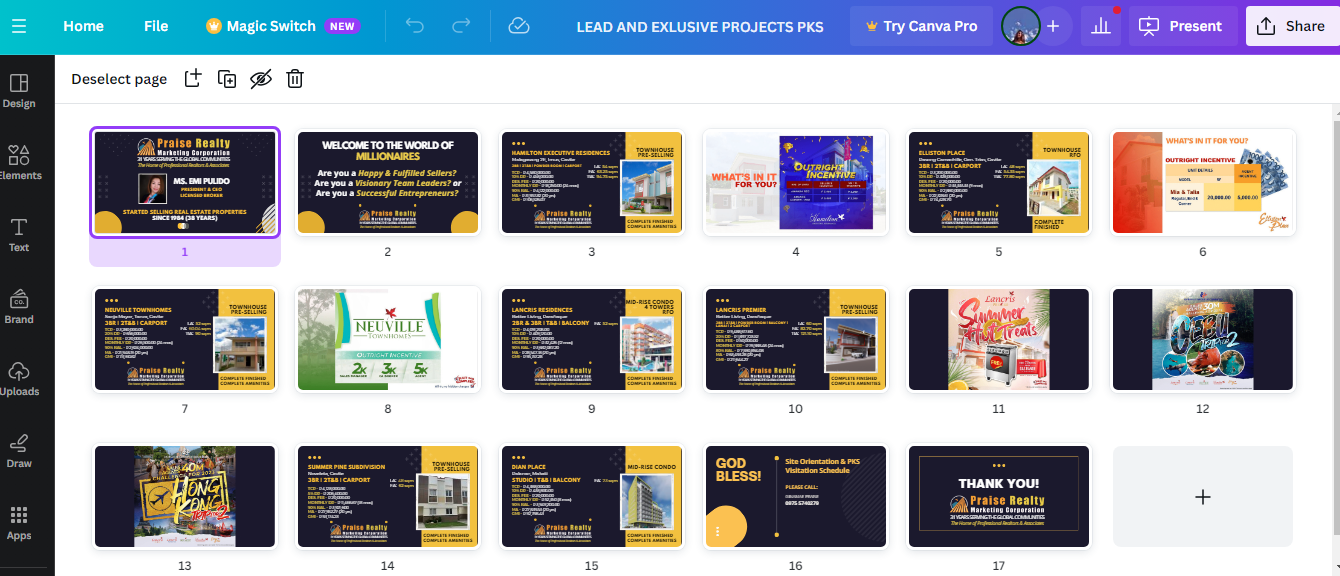Screen dimensions: 1340x576
Task: Open the Text panel
Action: (x=19, y=235)
